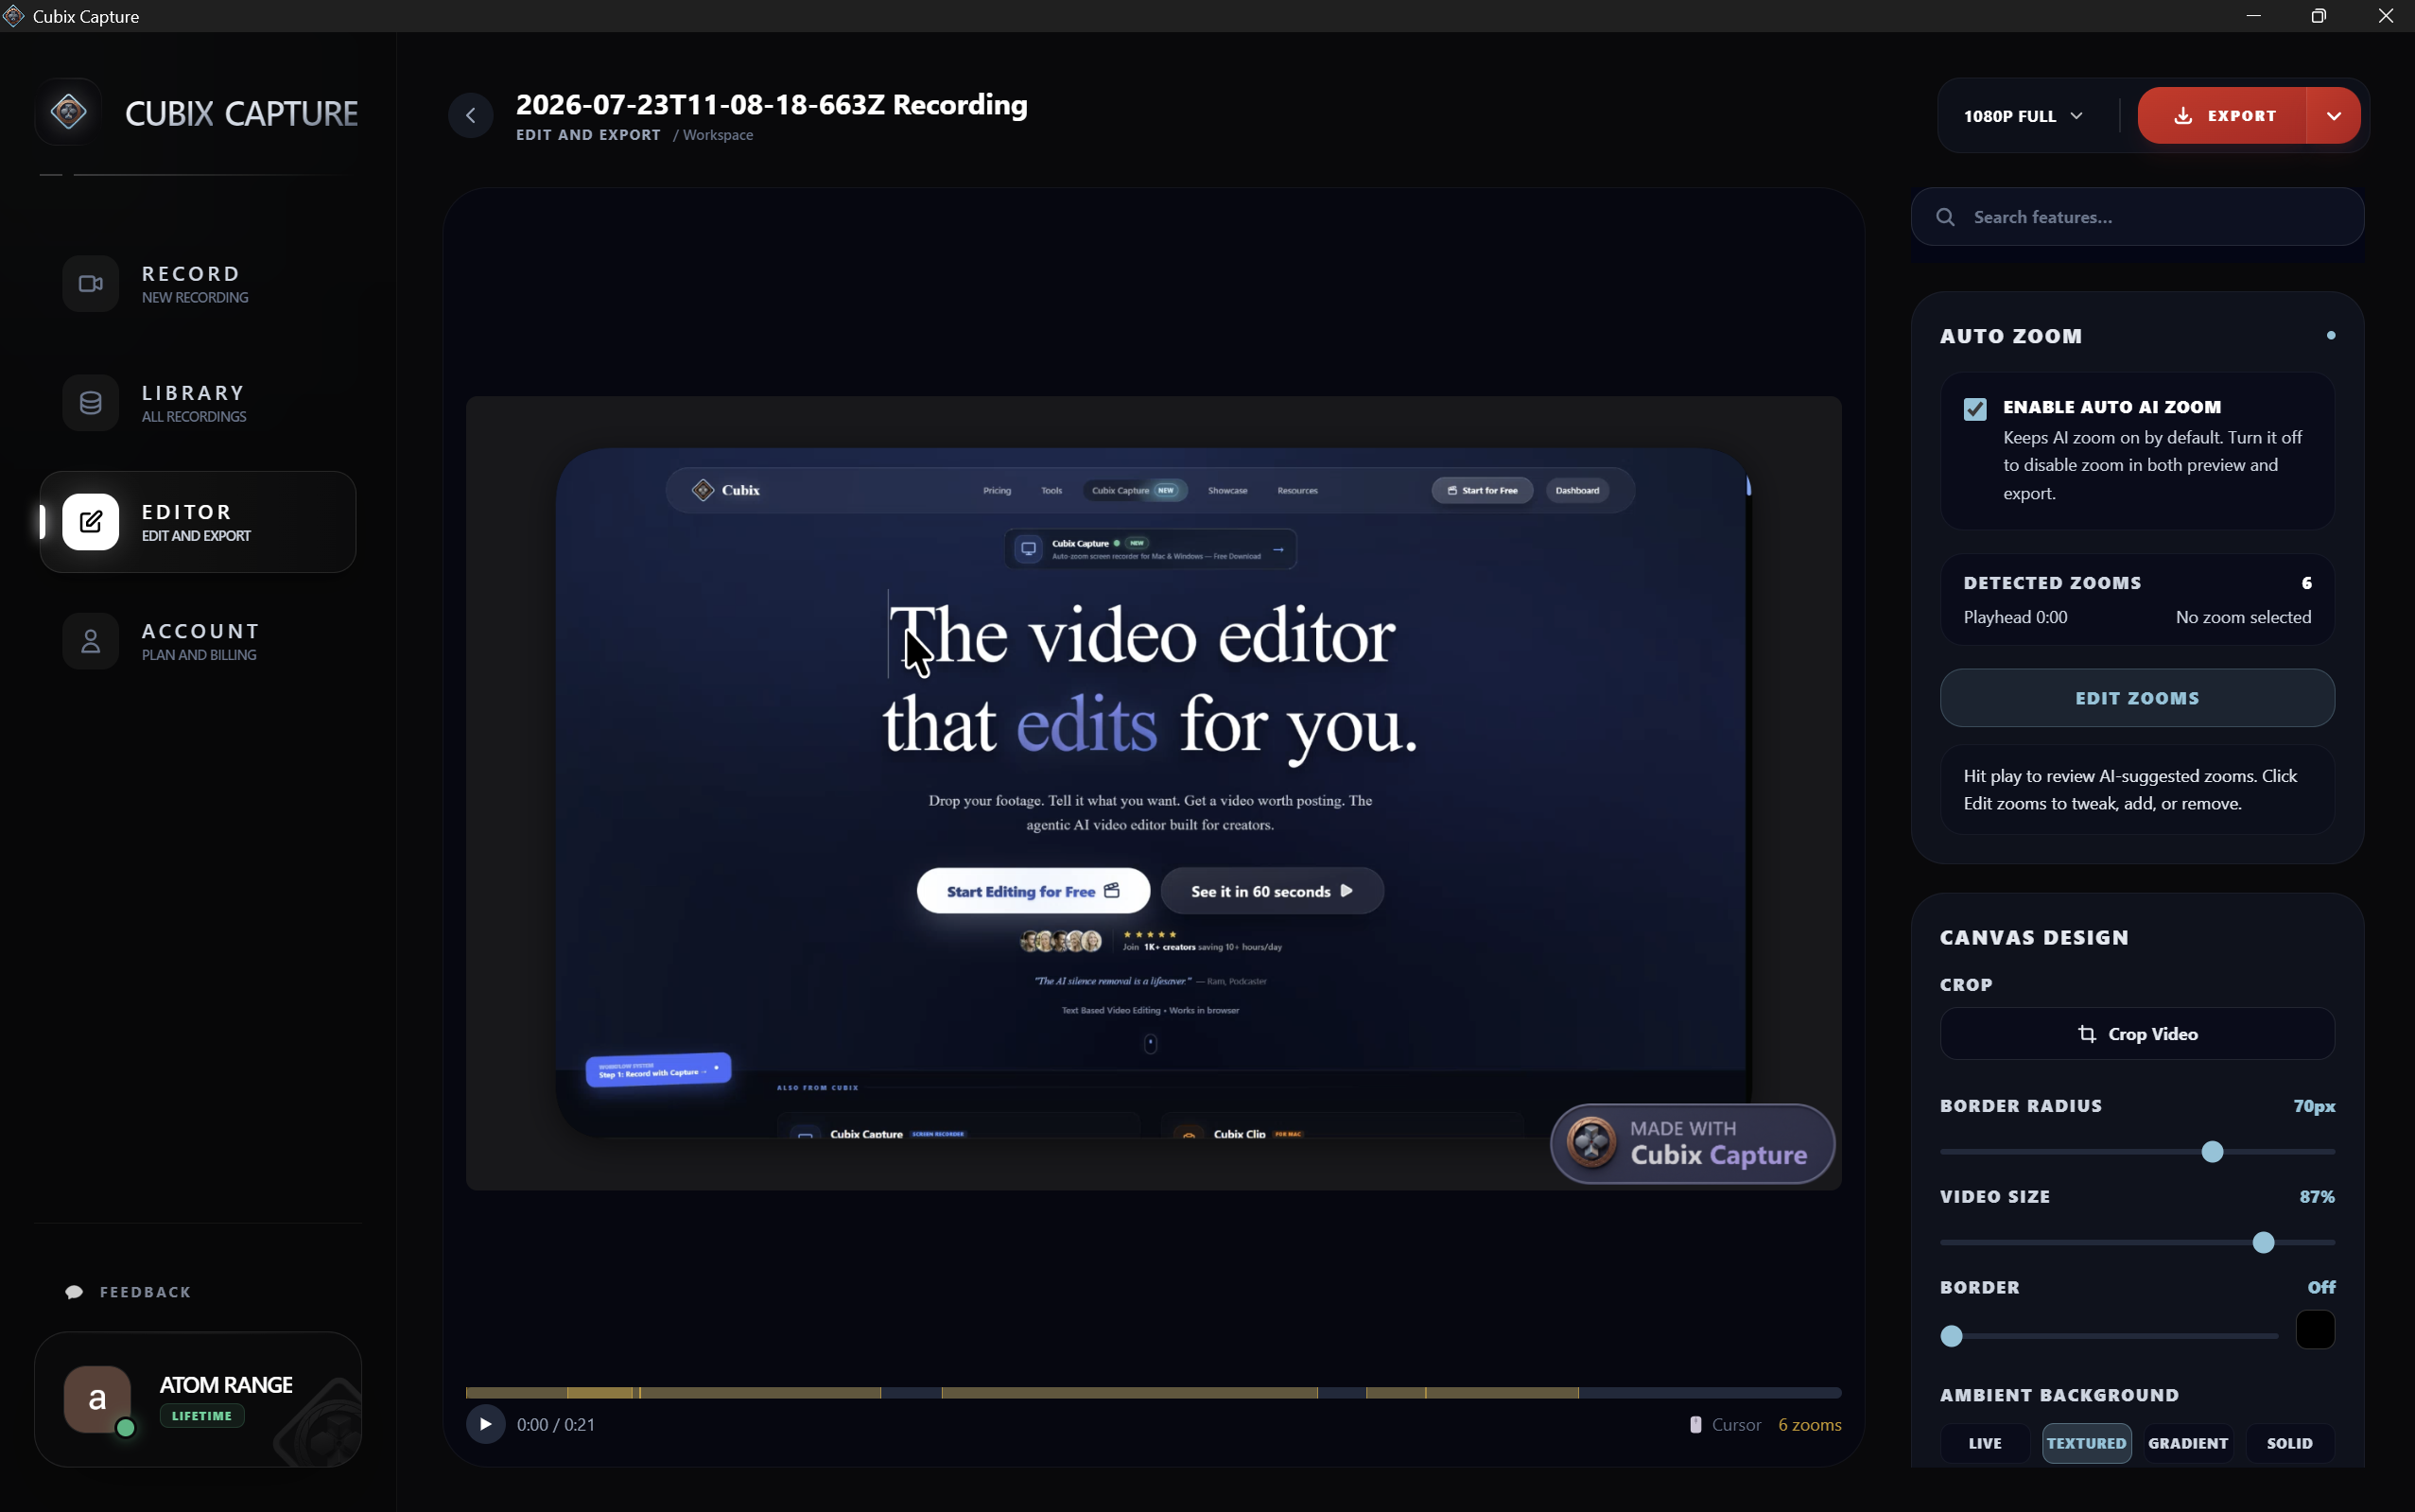This screenshot has width=2415, height=1512.
Task: Open the 1080P Full resolution dropdown
Action: [x=2024, y=116]
